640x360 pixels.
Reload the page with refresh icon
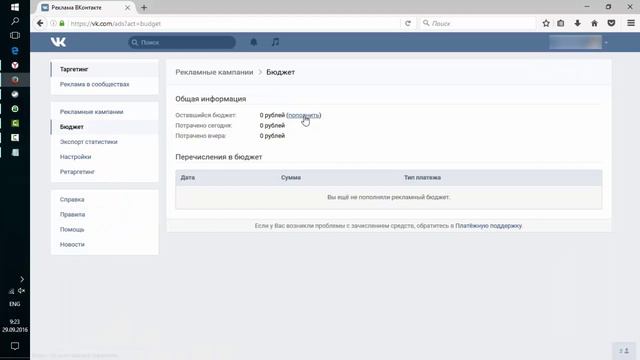coord(407,23)
